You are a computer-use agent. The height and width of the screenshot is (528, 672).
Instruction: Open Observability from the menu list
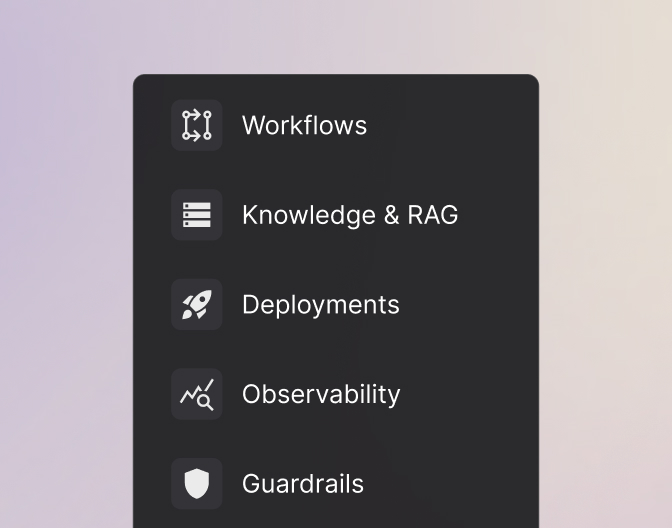320,395
